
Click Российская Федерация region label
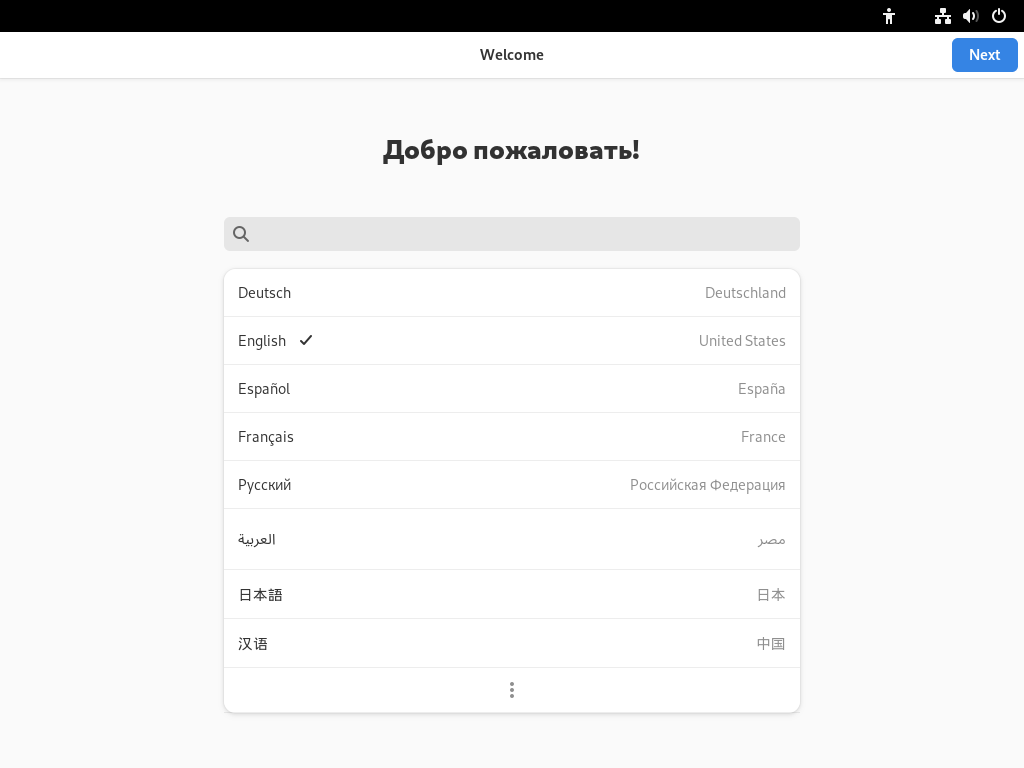(x=707, y=485)
